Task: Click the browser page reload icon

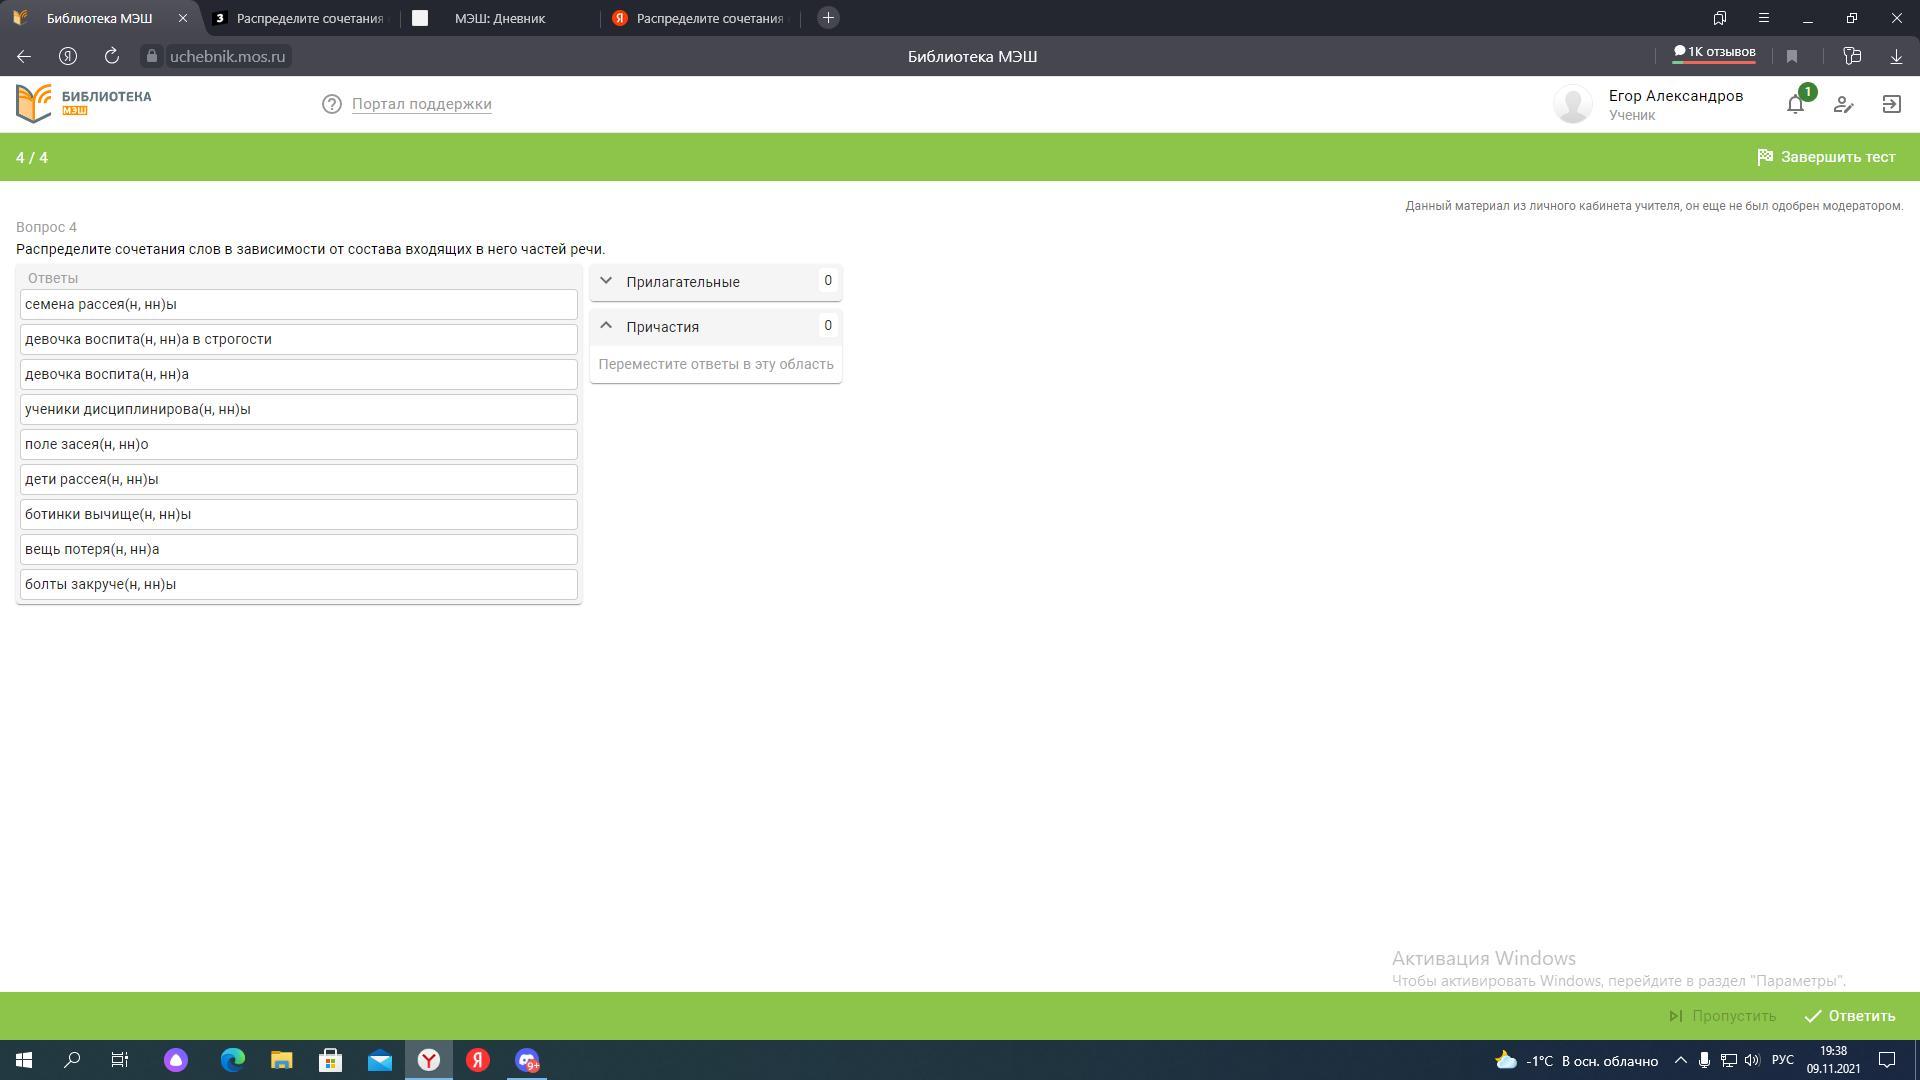Action: (x=112, y=56)
